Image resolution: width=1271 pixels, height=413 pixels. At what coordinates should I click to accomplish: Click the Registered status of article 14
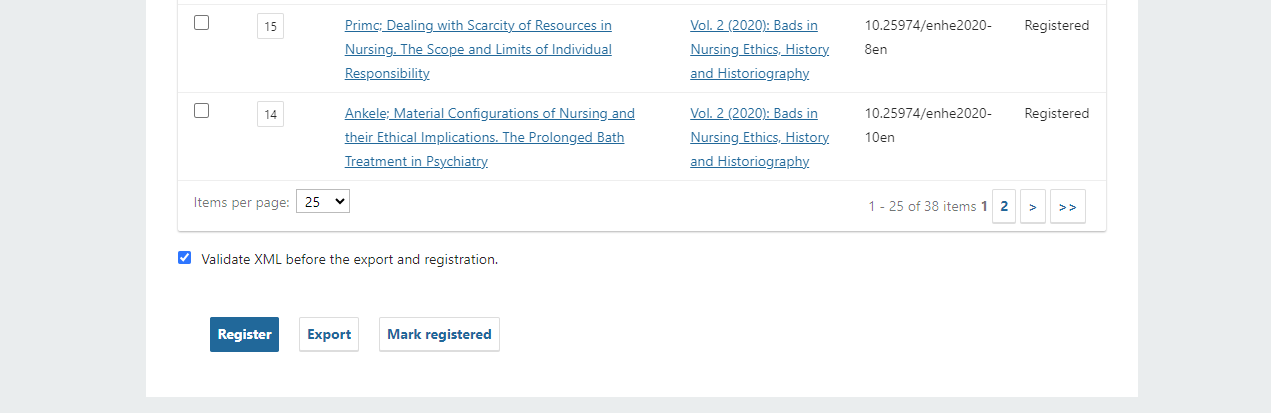point(1056,114)
